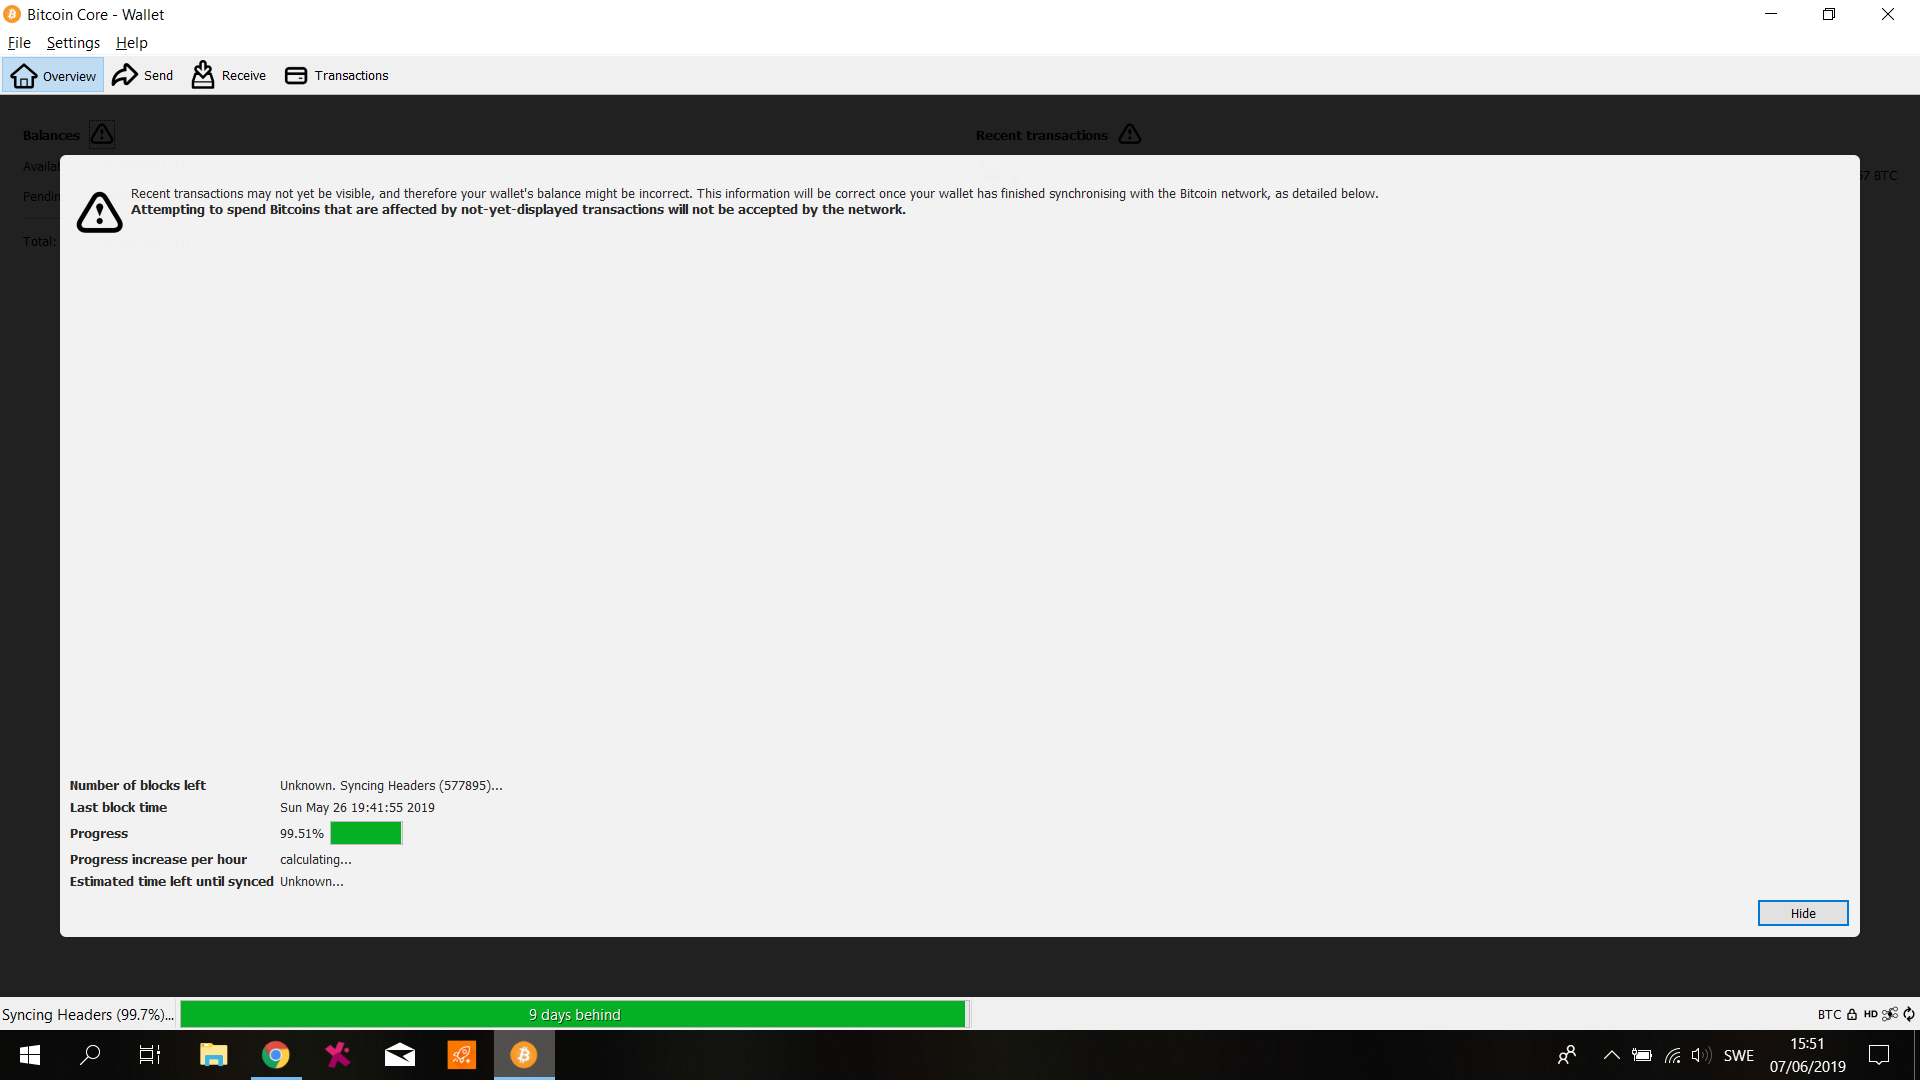Open the Settings menu
Image resolution: width=1920 pixels, height=1080 pixels.
coord(73,41)
